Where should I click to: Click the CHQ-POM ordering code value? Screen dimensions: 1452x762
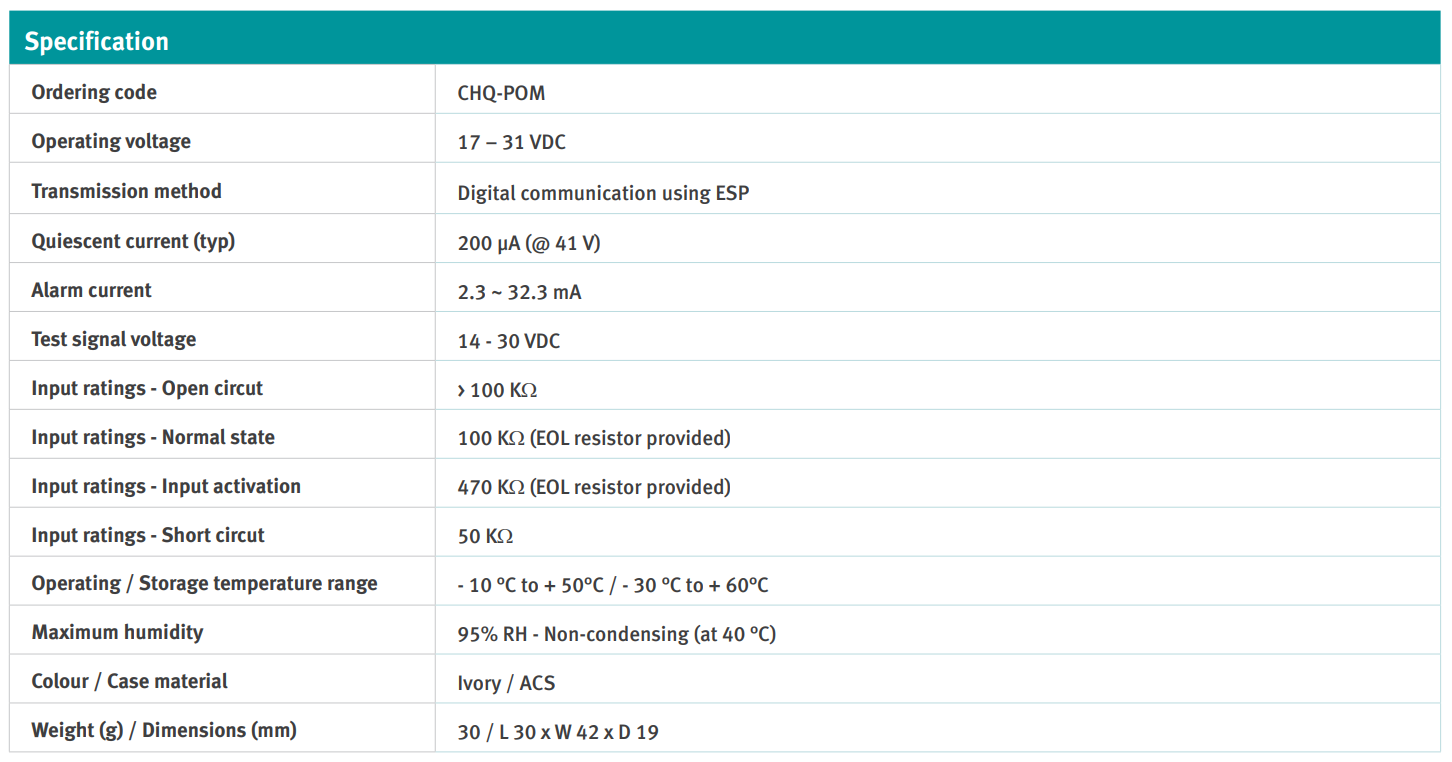[501, 93]
